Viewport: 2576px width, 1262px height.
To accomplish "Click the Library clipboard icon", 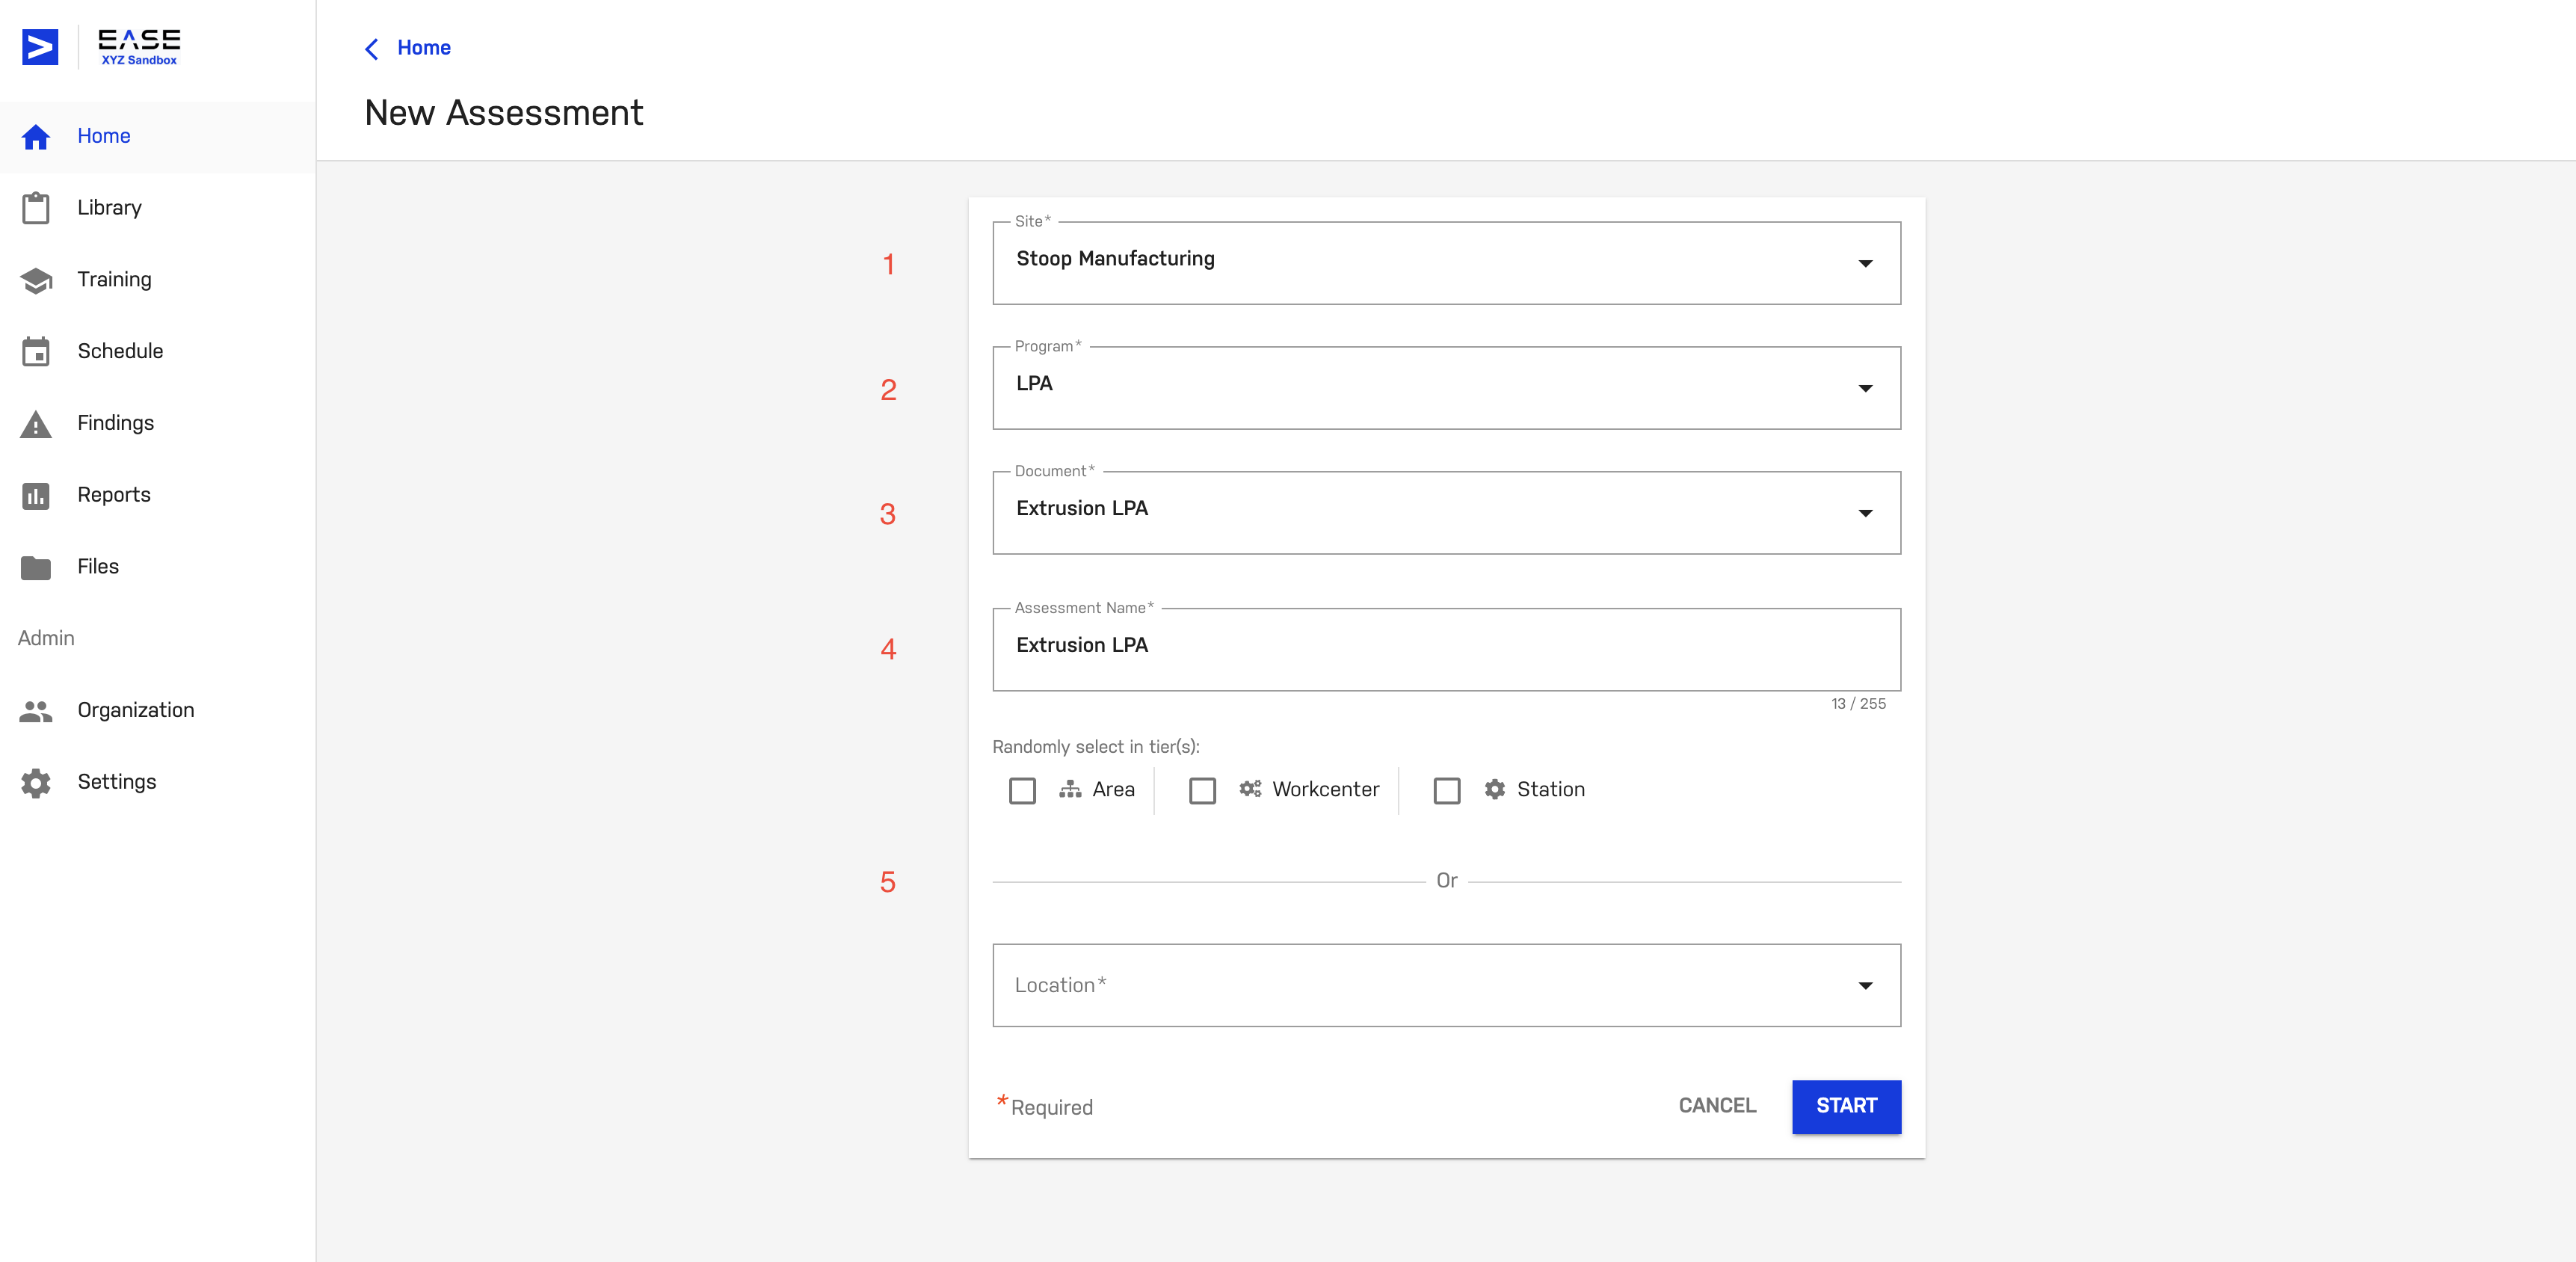I will [36, 208].
